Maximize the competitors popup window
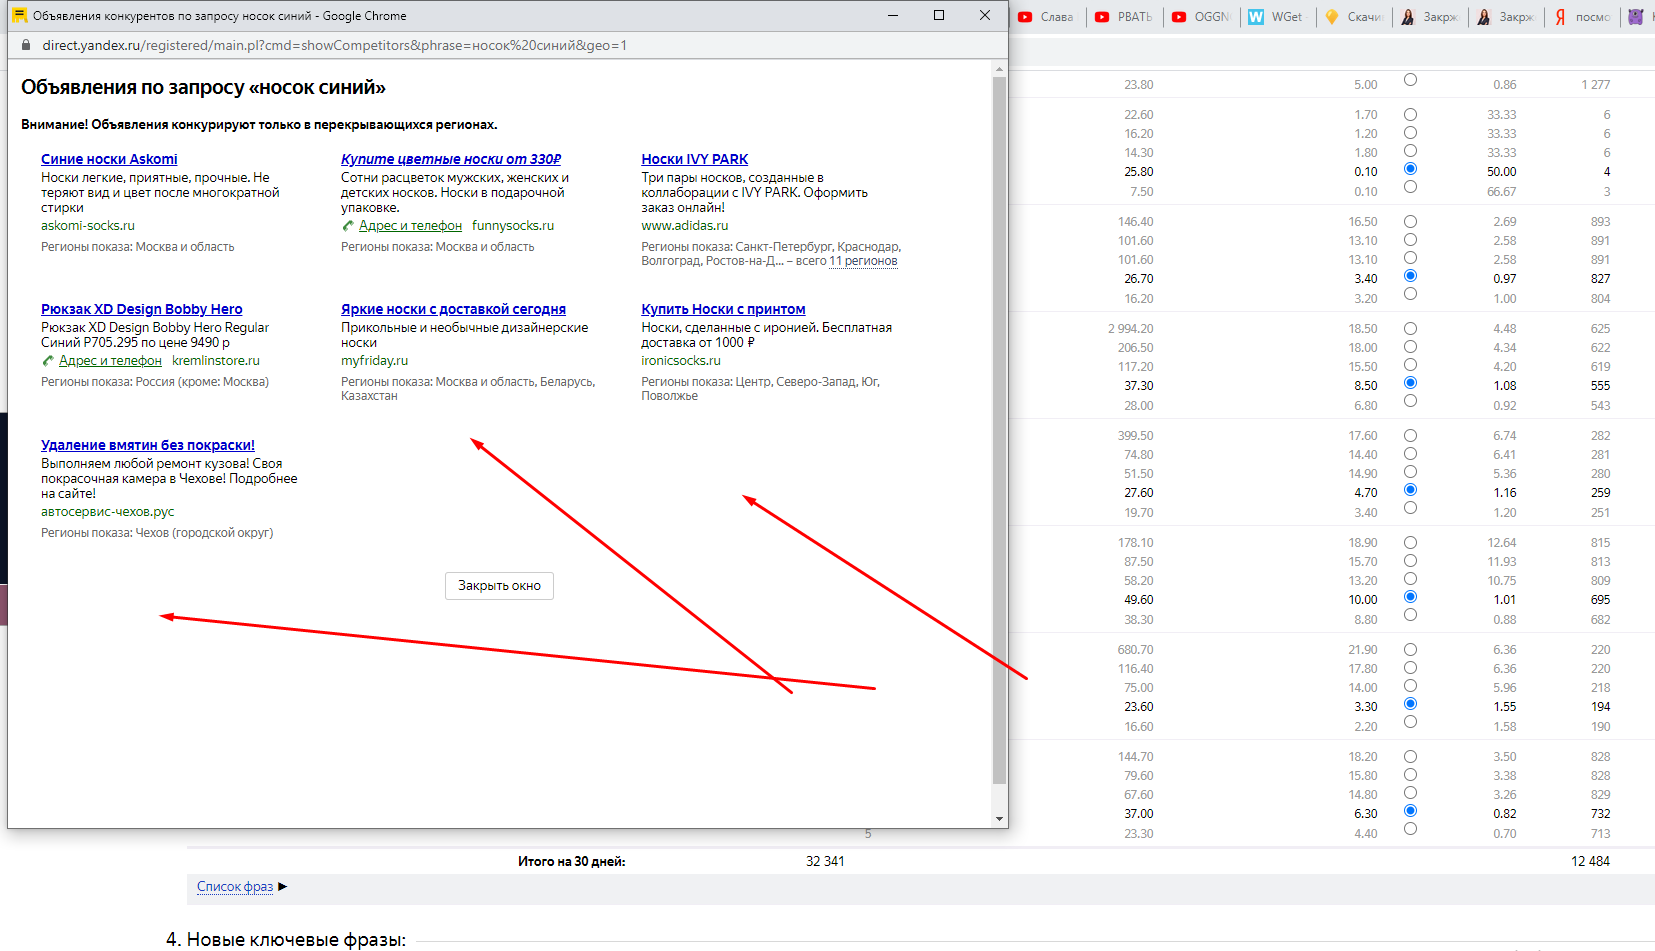Image resolution: width=1655 pixels, height=951 pixels. [939, 15]
